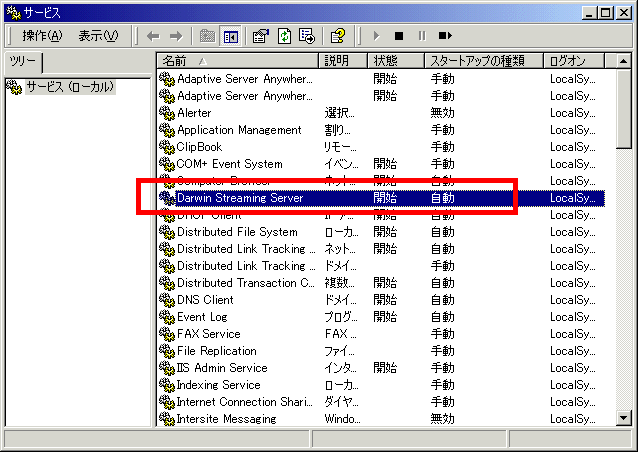The width and height of the screenshot is (638, 452).
Task: Switch to the ツリー tab
Action: click(x=23, y=63)
